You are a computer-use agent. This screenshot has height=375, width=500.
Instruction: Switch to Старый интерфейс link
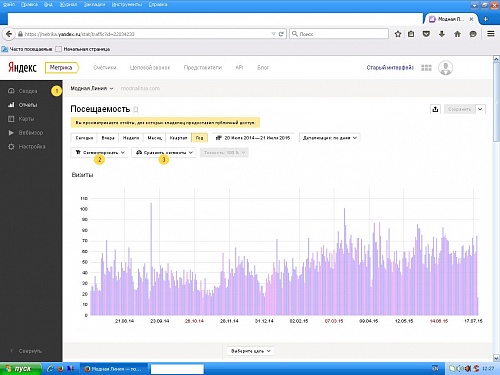[390, 67]
